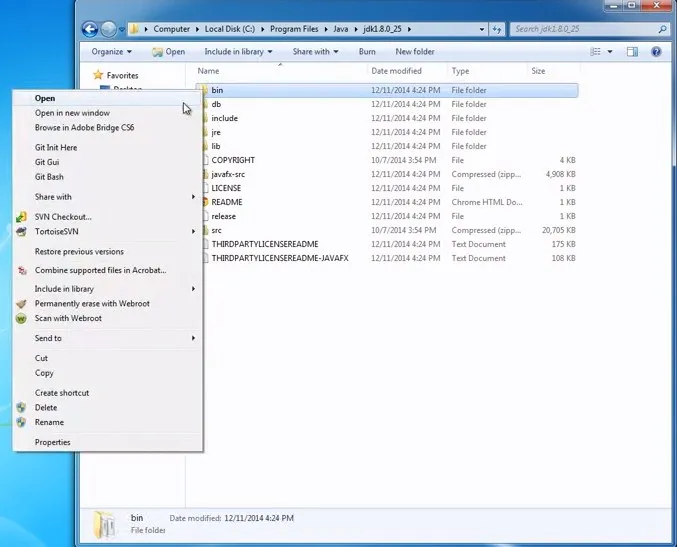Open the Organize menu

[x=111, y=51]
